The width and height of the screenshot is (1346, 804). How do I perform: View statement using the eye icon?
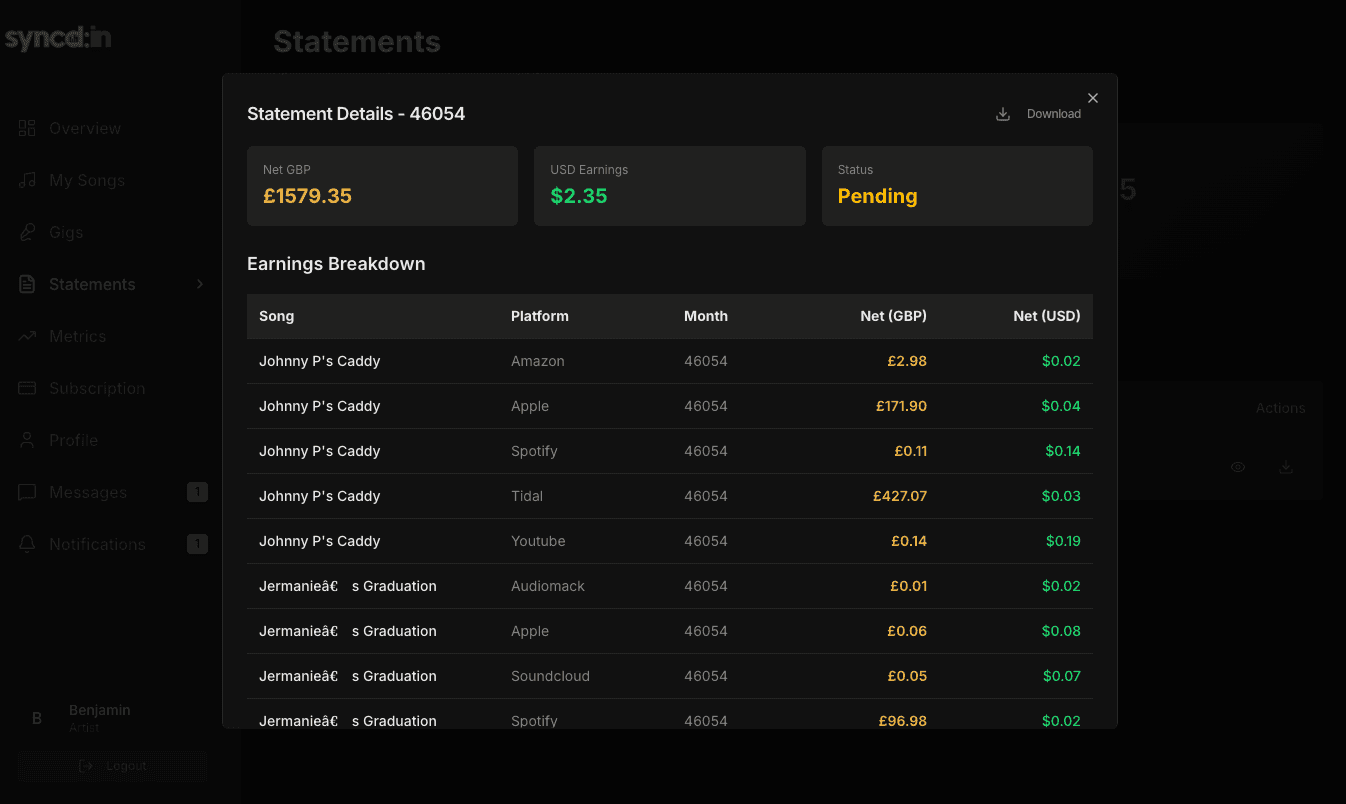[x=1238, y=467]
